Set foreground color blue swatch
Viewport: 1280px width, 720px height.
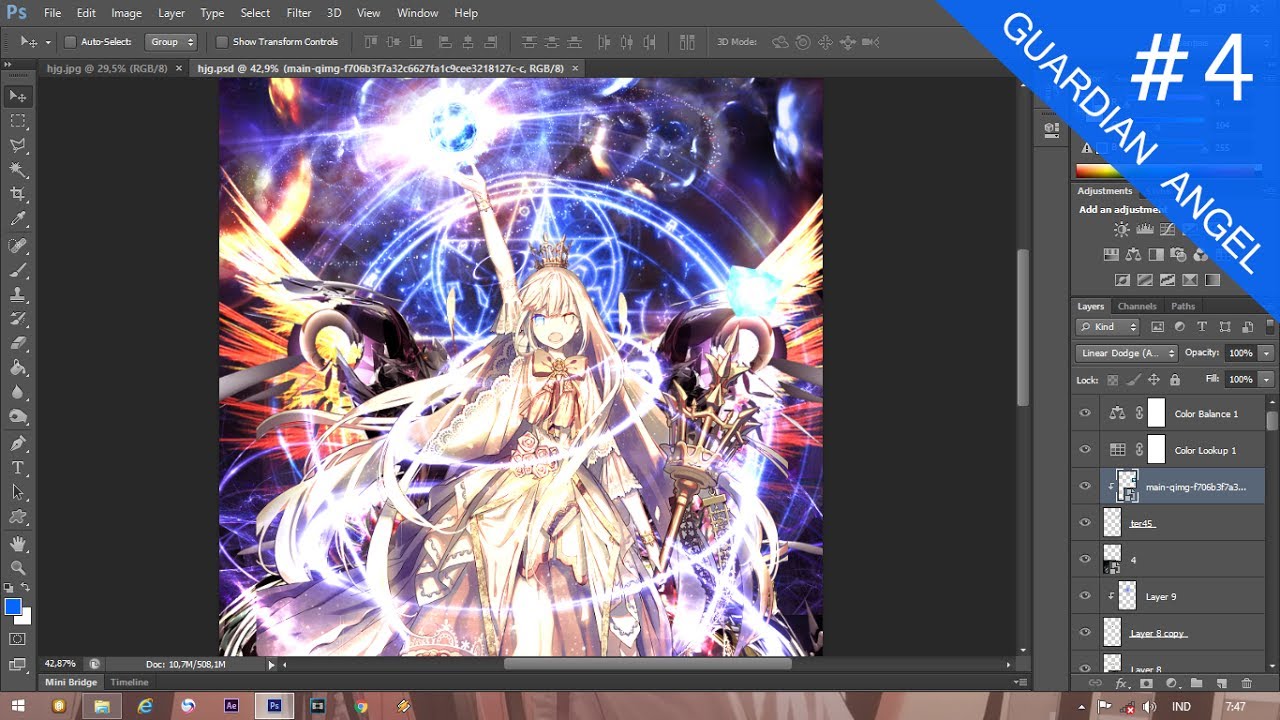click(x=13, y=607)
